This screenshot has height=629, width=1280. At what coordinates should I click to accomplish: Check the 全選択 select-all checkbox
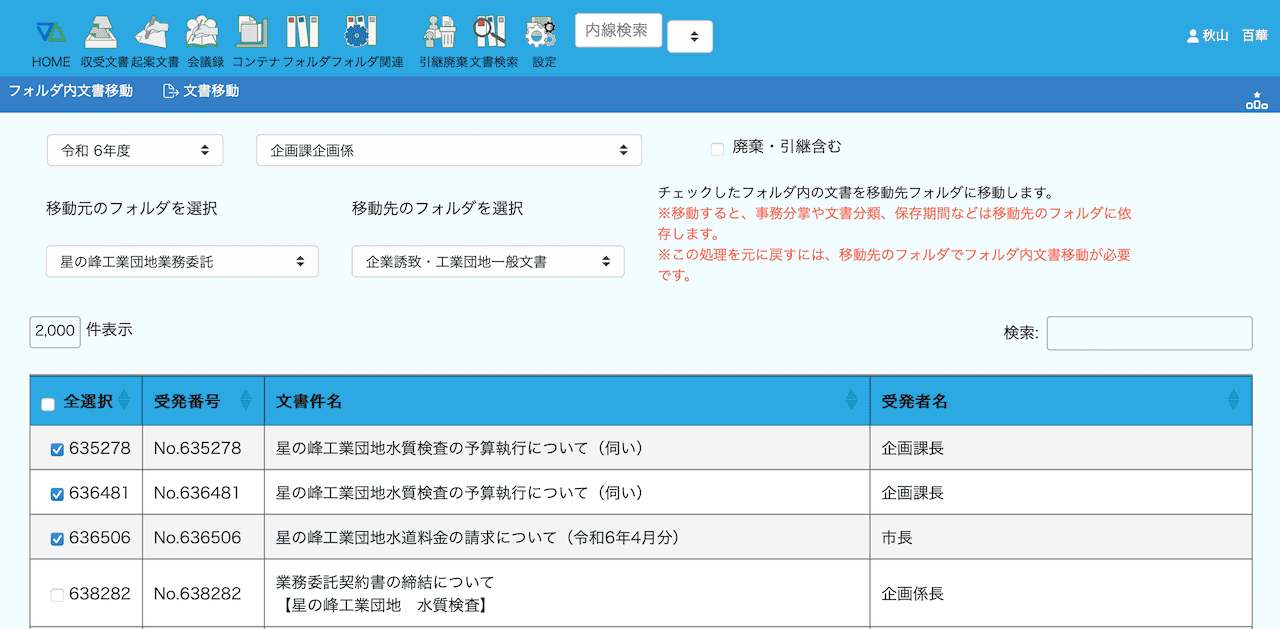48,404
